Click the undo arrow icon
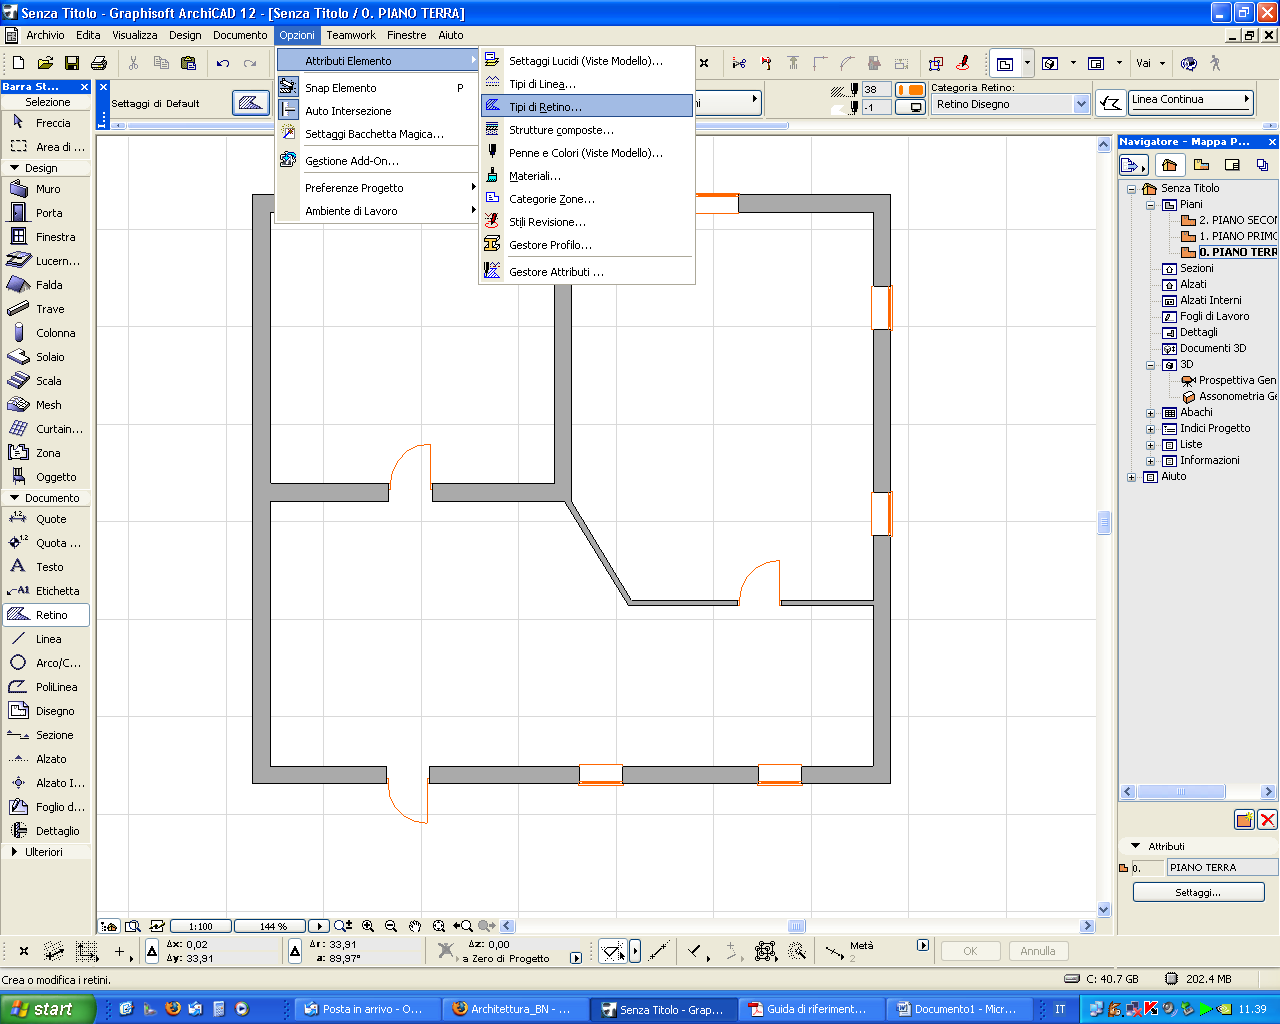 click(x=223, y=63)
